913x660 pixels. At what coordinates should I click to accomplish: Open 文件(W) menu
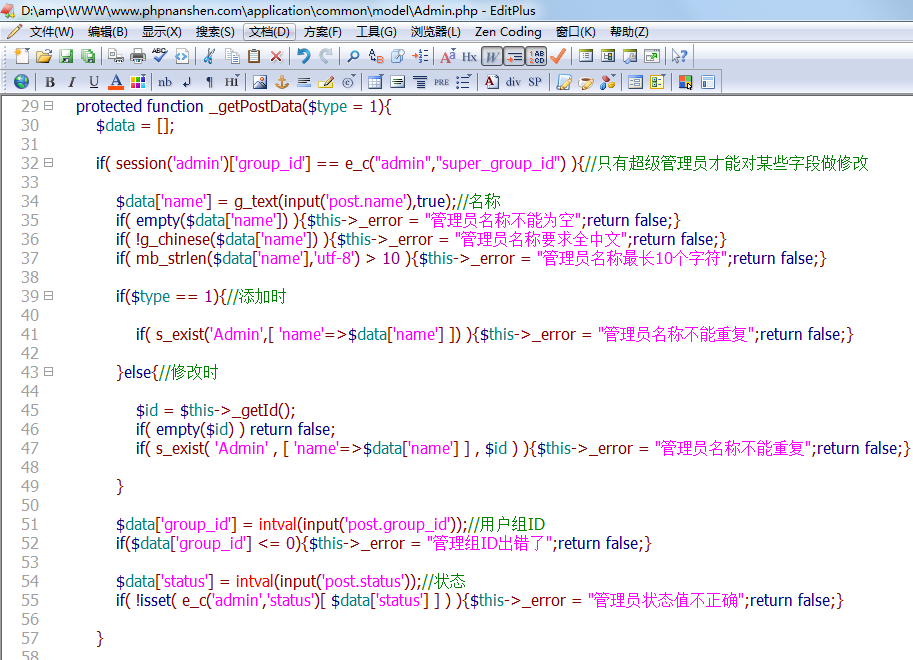tap(51, 32)
